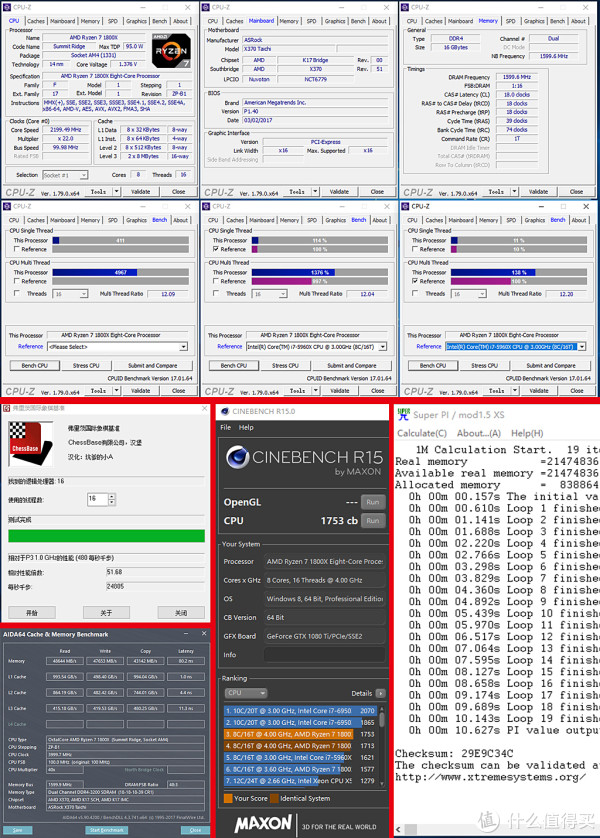The image size is (600, 838).
Task: Select ranking row 1 Intel Core i7-6950 scoring 2070
Action: click(x=300, y=711)
